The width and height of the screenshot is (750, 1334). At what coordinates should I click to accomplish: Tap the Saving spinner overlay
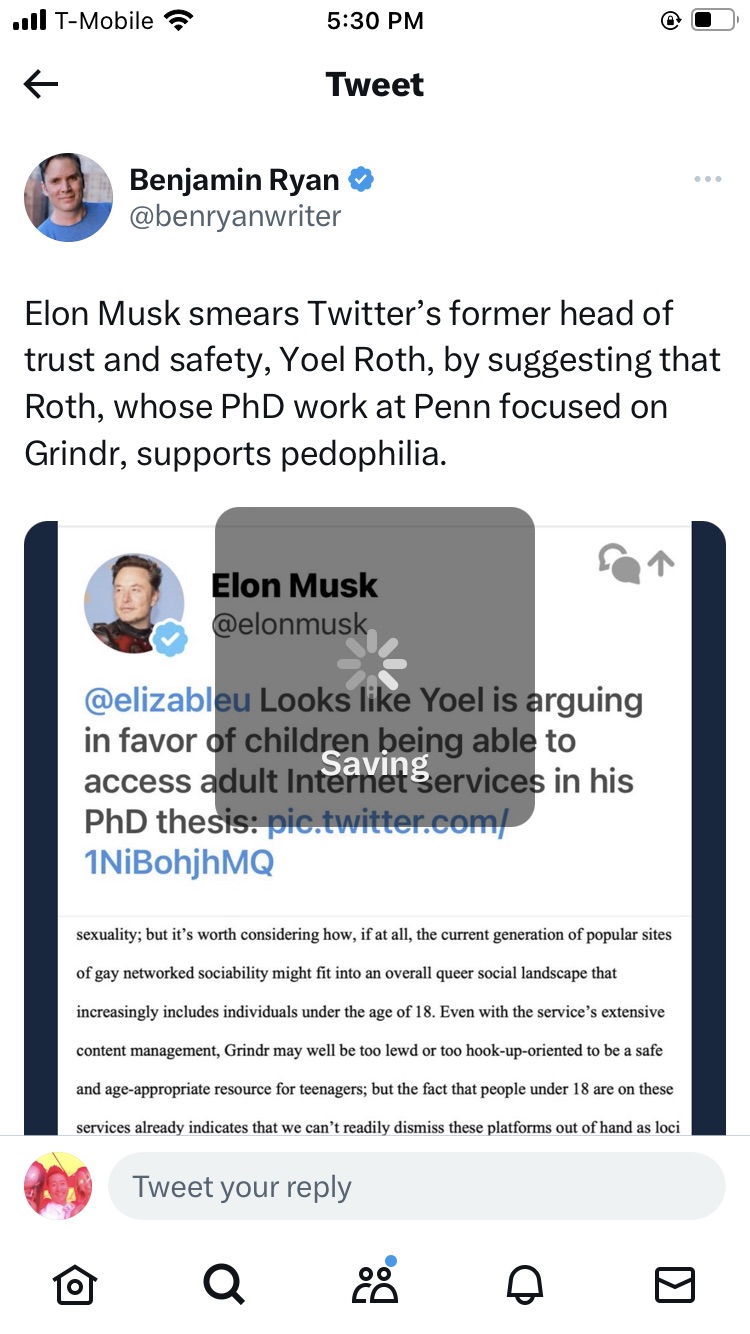(374, 665)
